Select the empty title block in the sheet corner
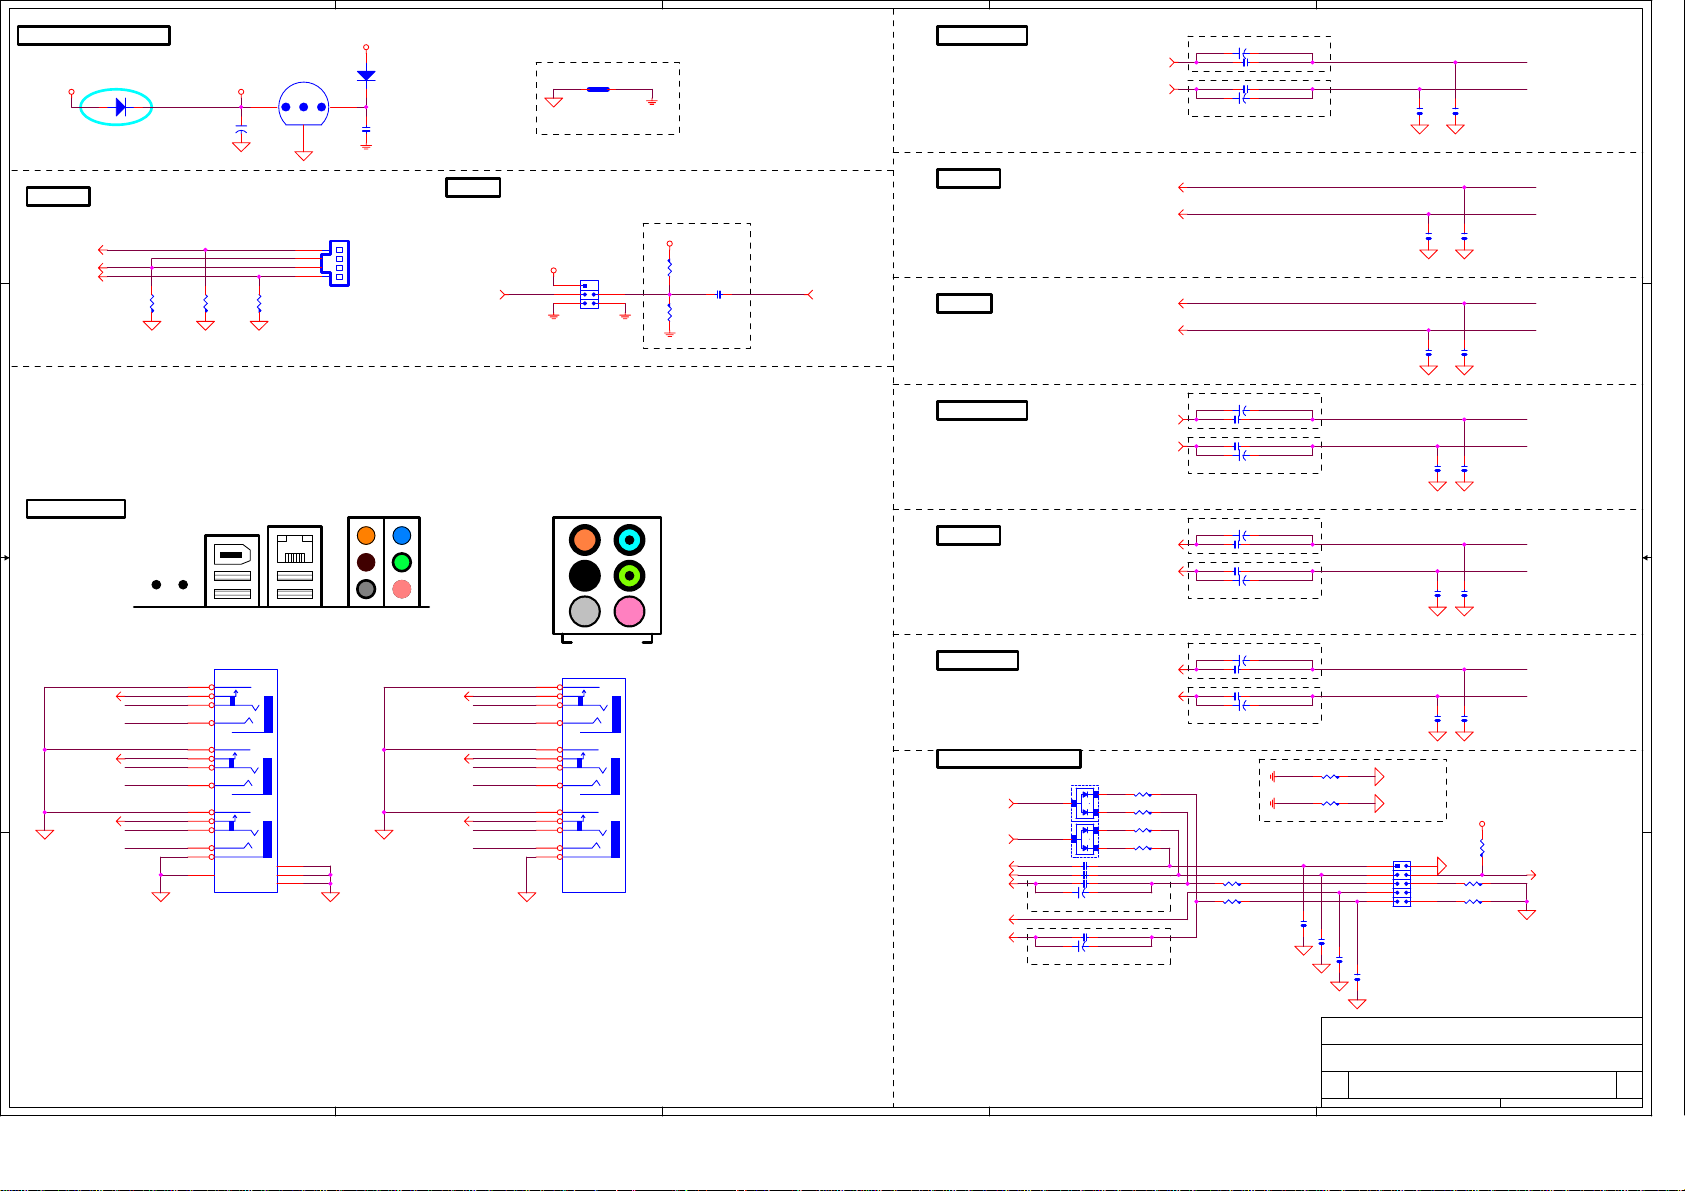The image size is (1685, 1191). coord(1482,1062)
